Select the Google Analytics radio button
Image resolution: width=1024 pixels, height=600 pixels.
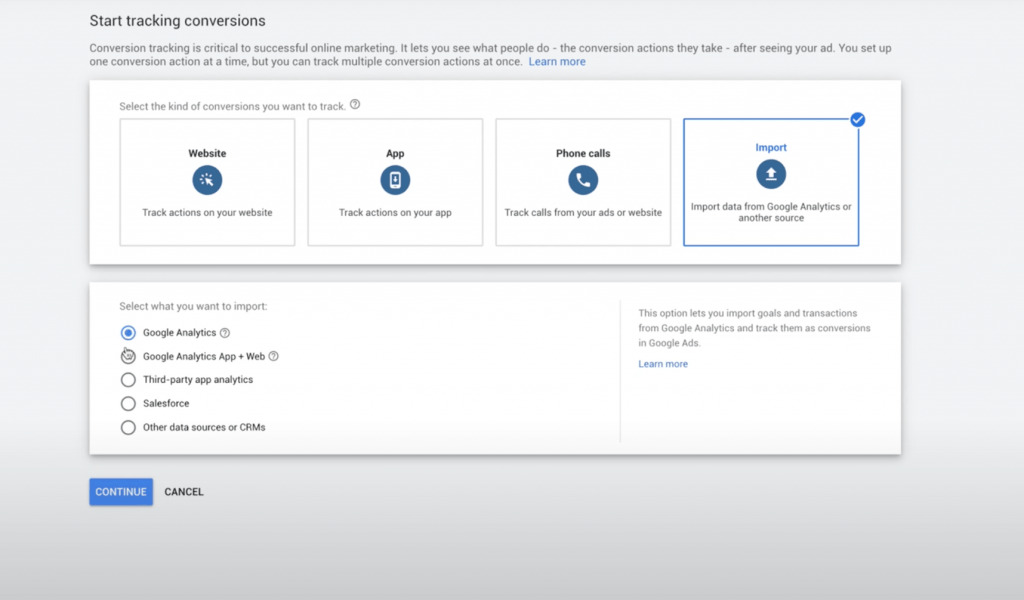point(128,333)
